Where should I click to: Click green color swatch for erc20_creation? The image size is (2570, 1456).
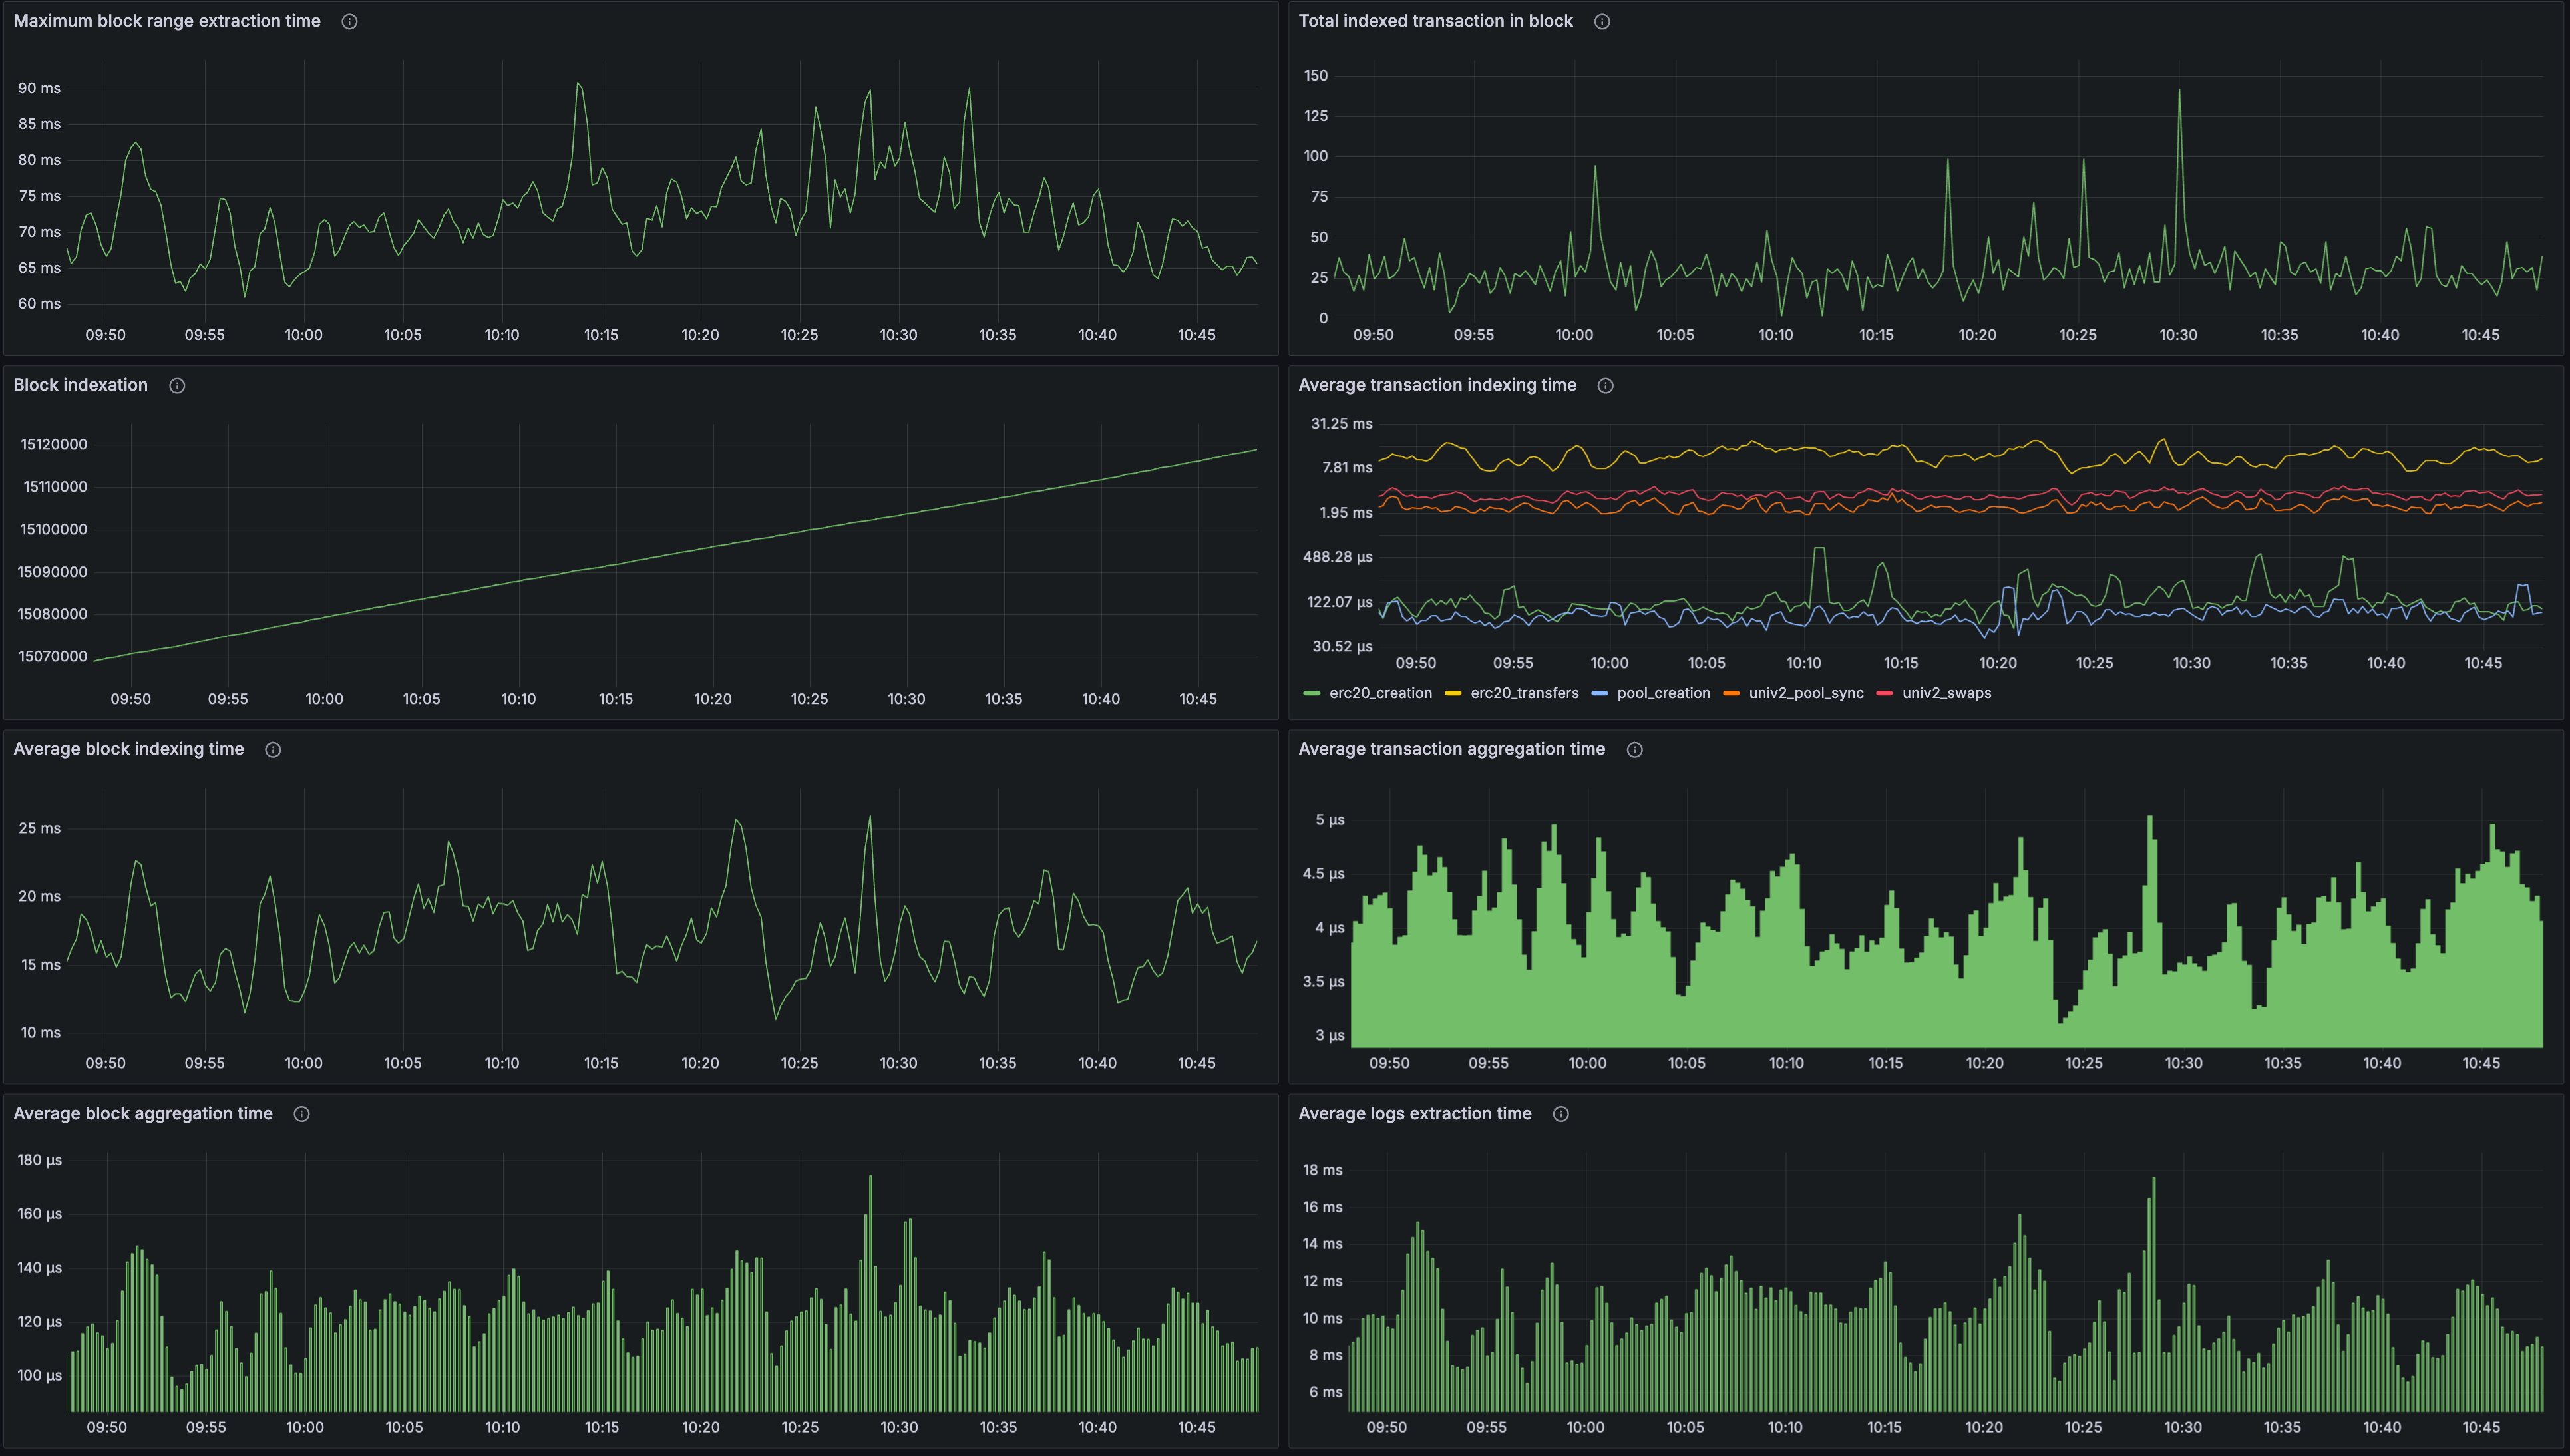click(x=1312, y=693)
